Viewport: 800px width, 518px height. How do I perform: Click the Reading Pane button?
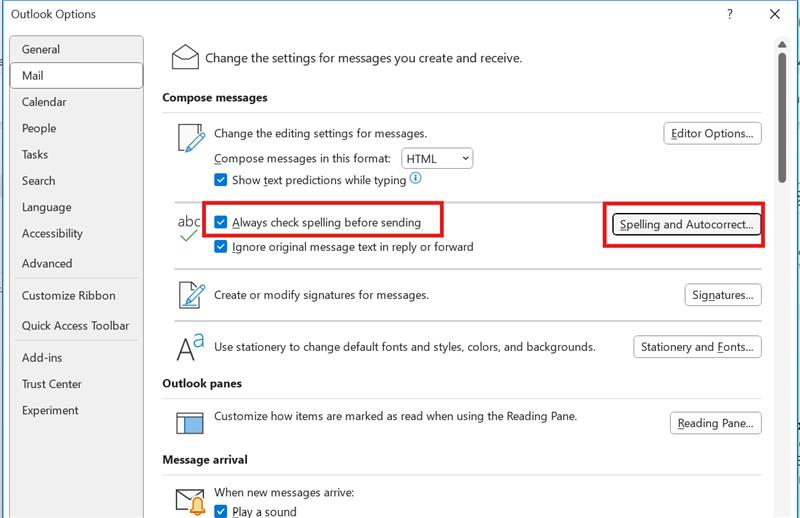715,423
